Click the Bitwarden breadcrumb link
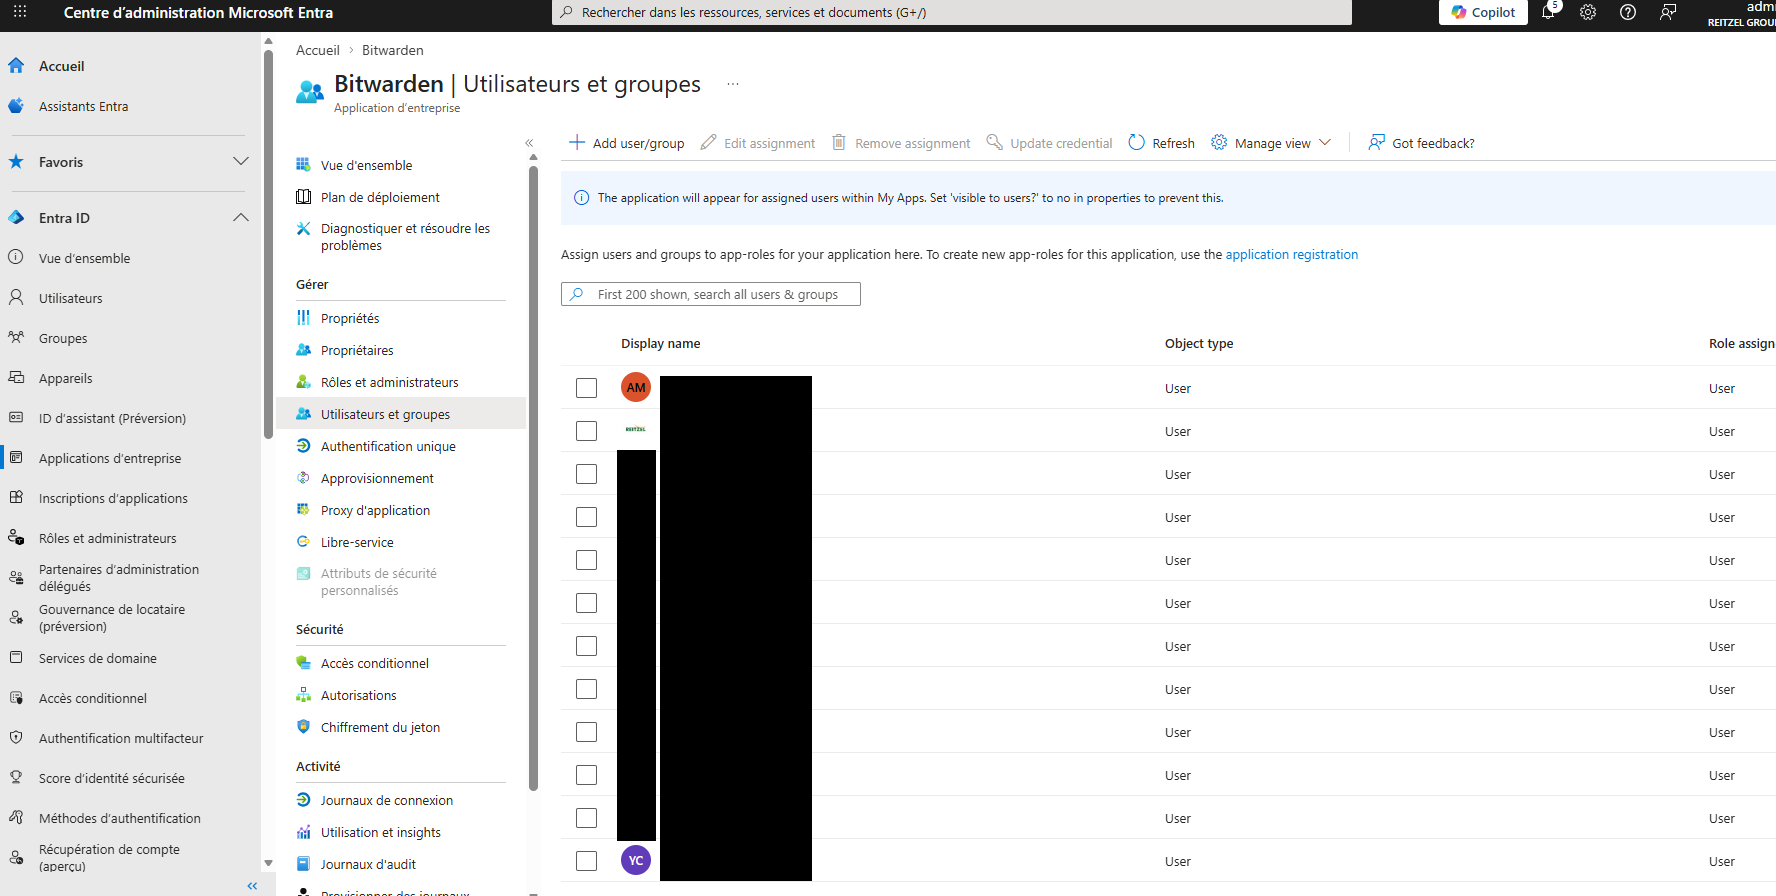Image resolution: width=1776 pixels, height=896 pixels. coord(392,50)
